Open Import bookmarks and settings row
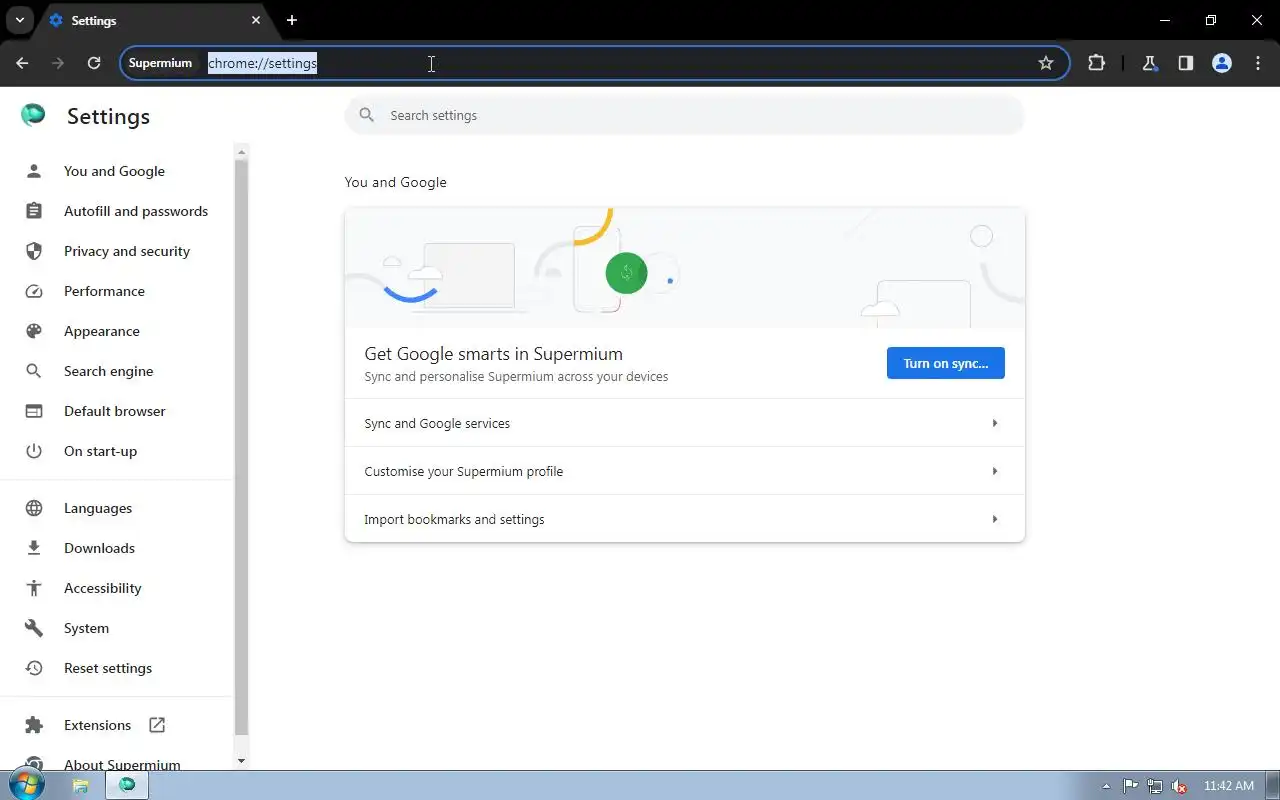 tap(685, 519)
